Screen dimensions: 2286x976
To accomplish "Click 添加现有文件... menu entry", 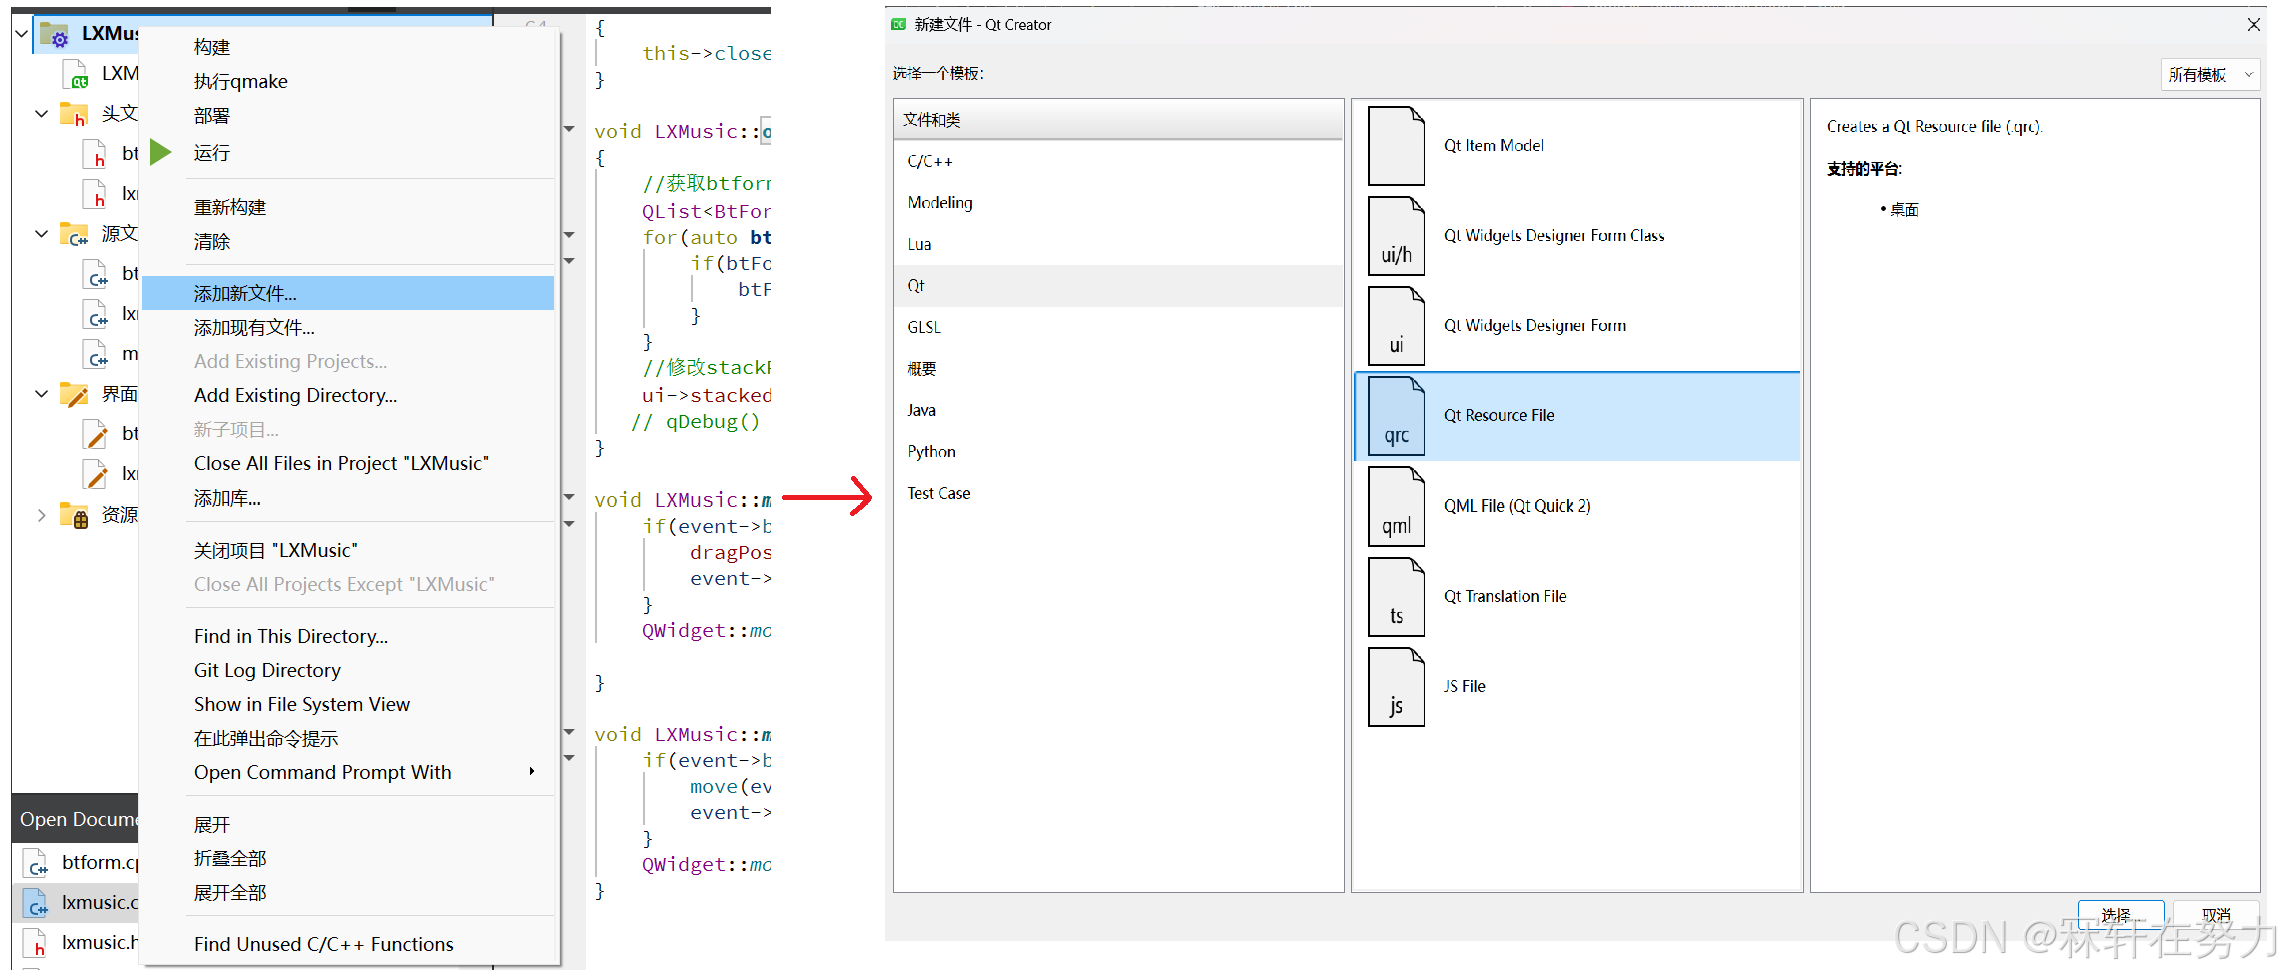I will coord(254,328).
